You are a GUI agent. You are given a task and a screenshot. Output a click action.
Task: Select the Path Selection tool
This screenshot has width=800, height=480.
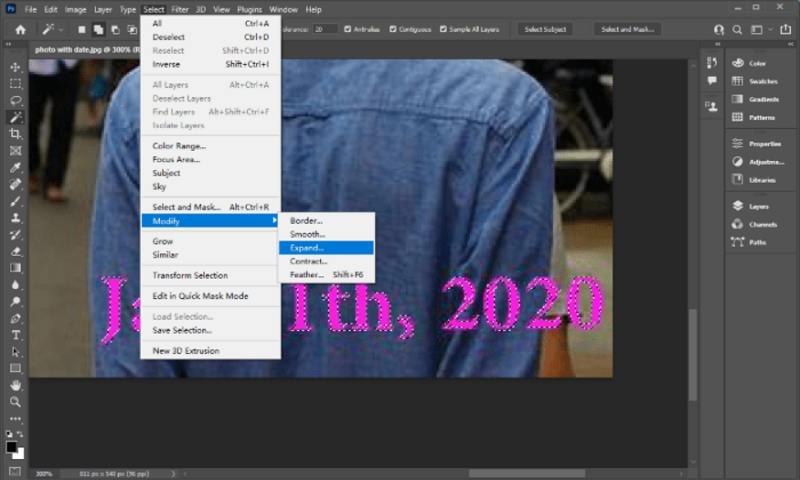pos(15,352)
